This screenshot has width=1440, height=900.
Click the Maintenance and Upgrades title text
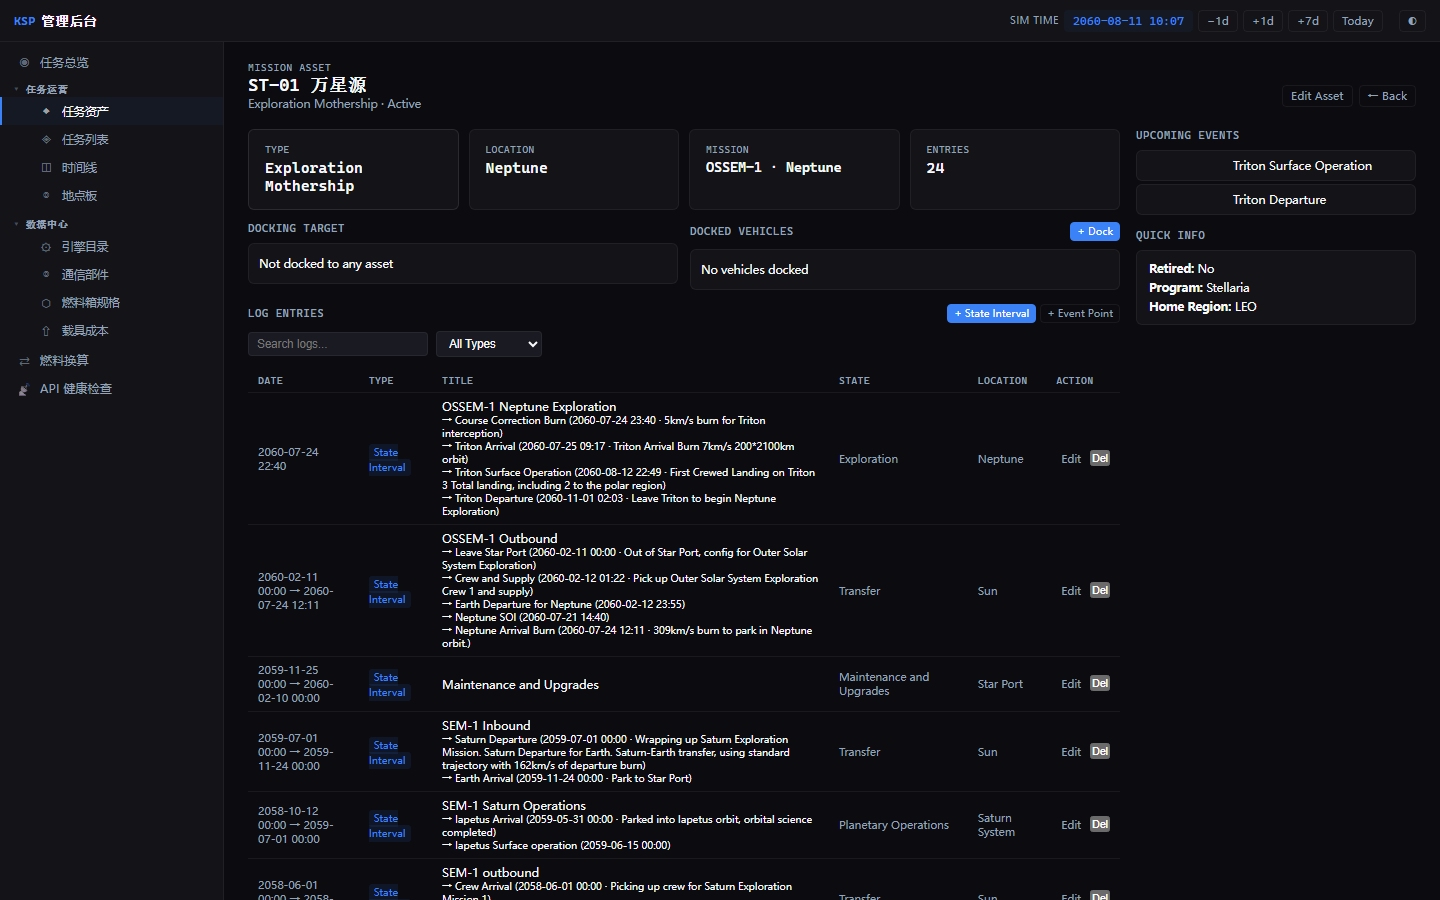(x=520, y=685)
